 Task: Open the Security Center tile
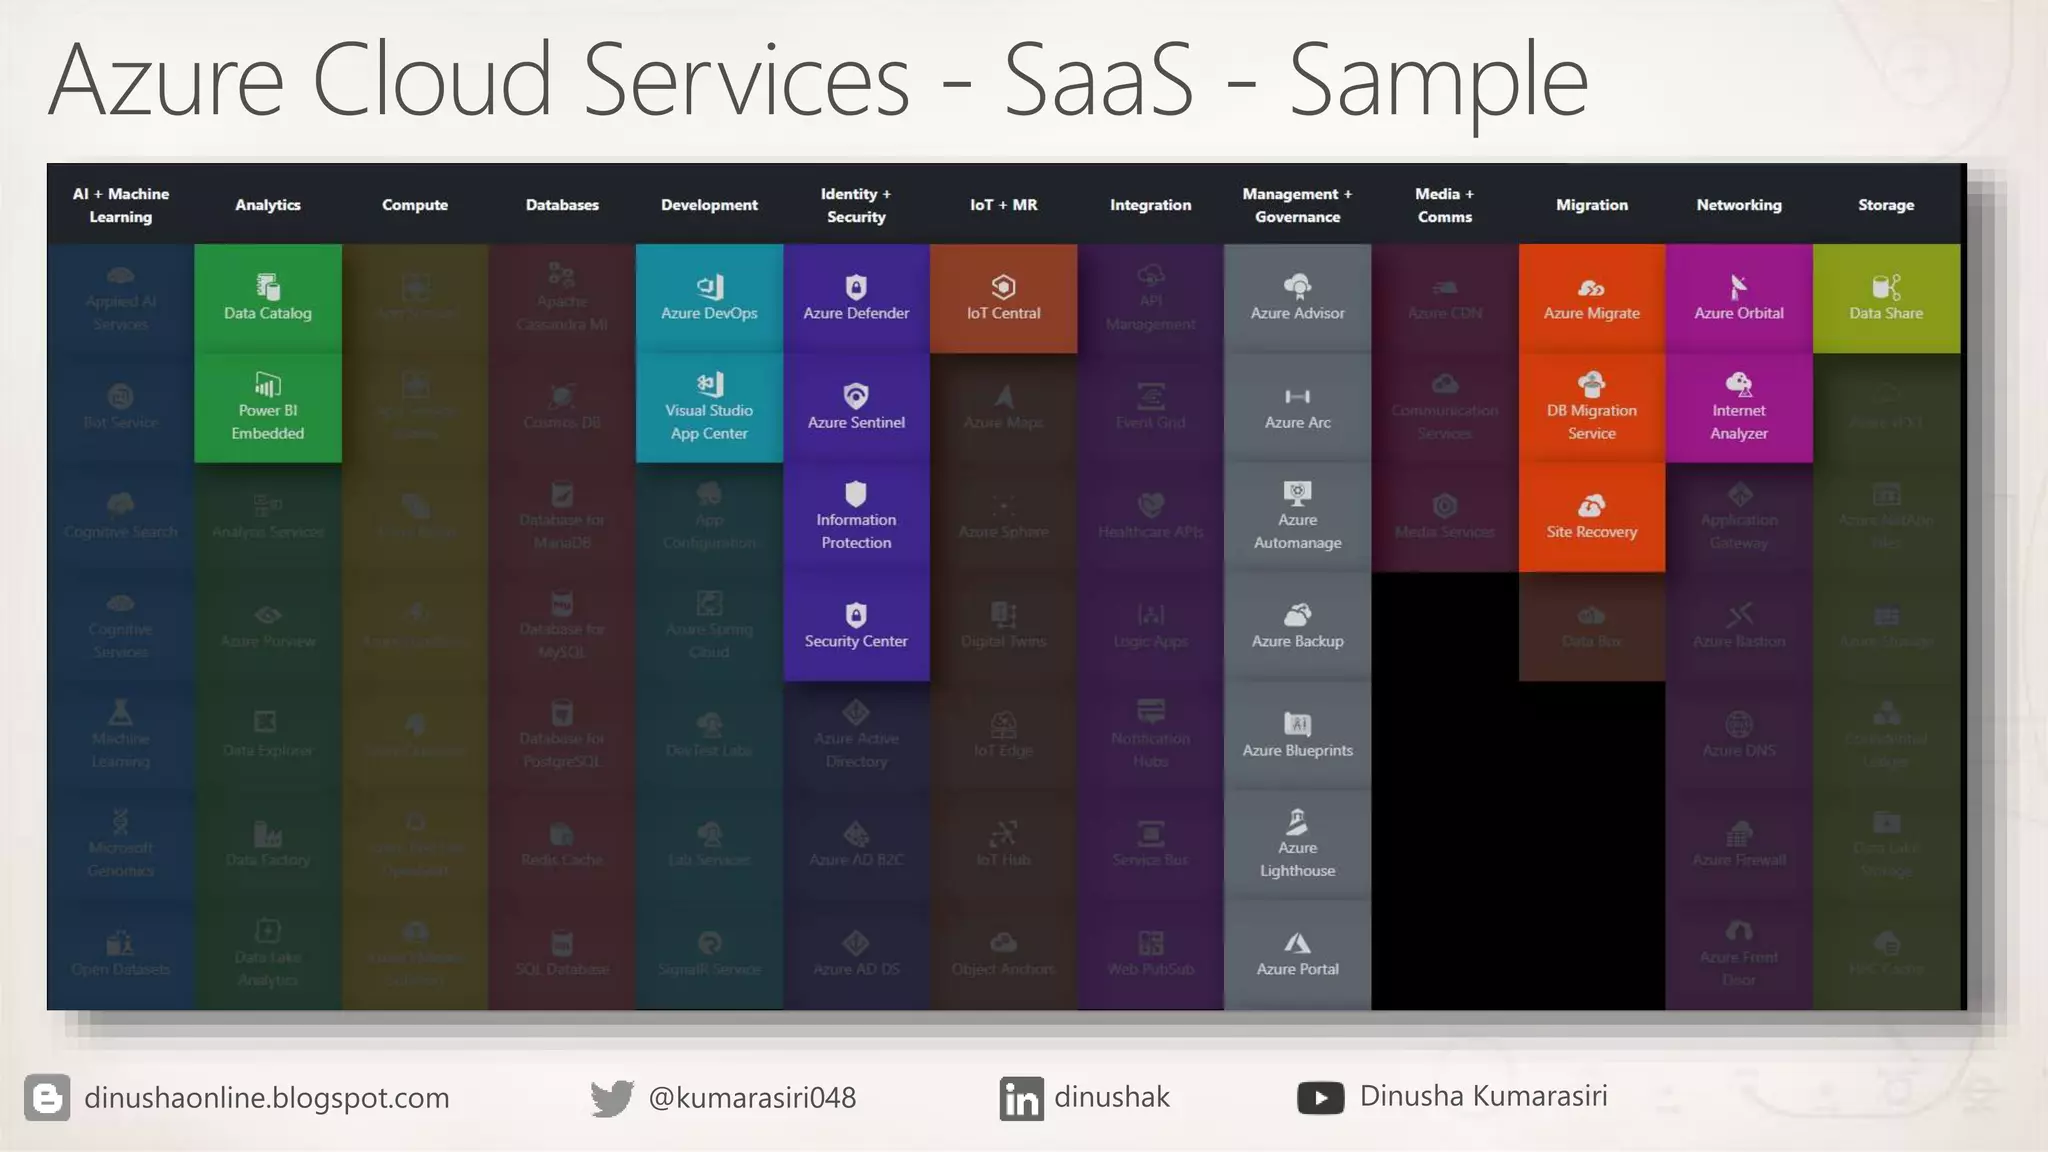(x=856, y=626)
